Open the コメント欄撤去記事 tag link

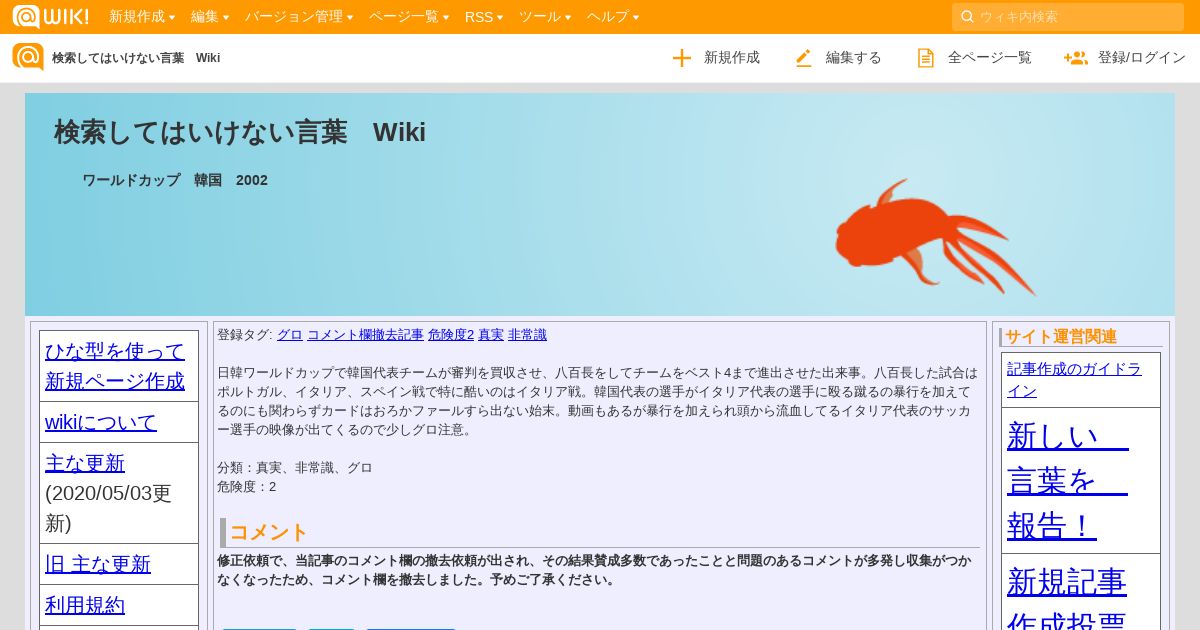click(365, 335)
